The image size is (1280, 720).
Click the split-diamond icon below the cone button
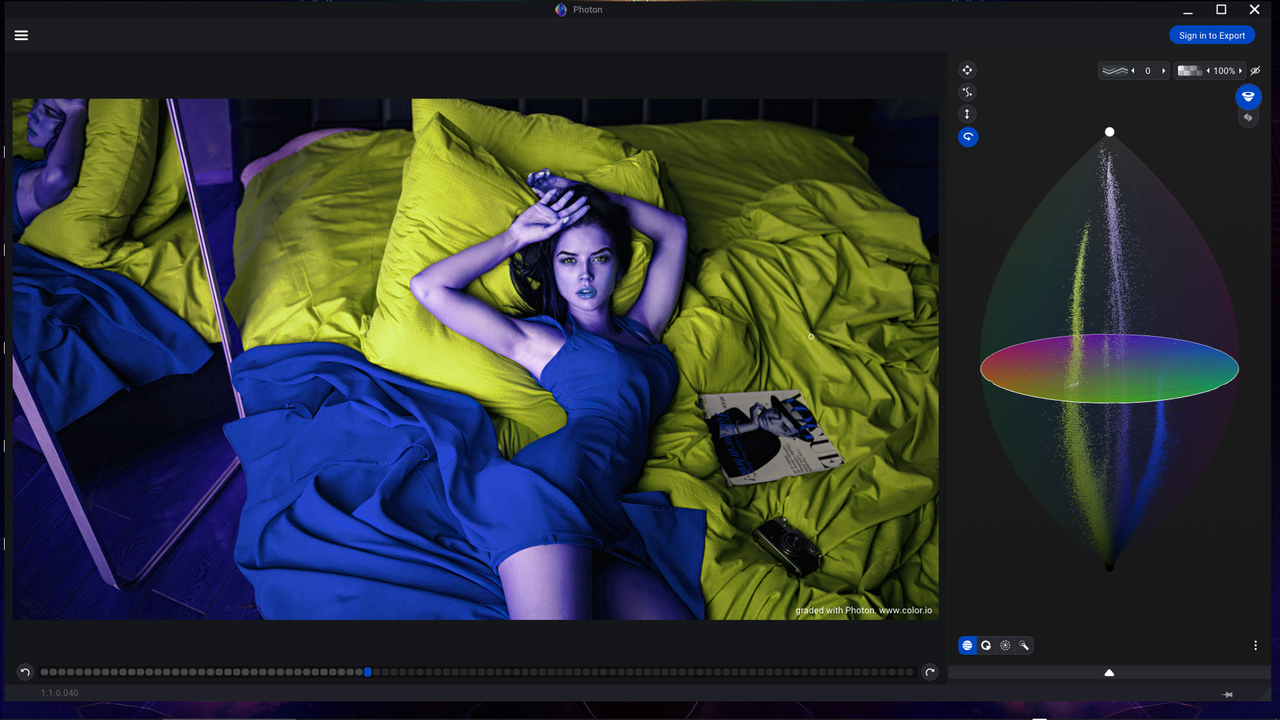pyautogui.click(x=1248, y=118)
